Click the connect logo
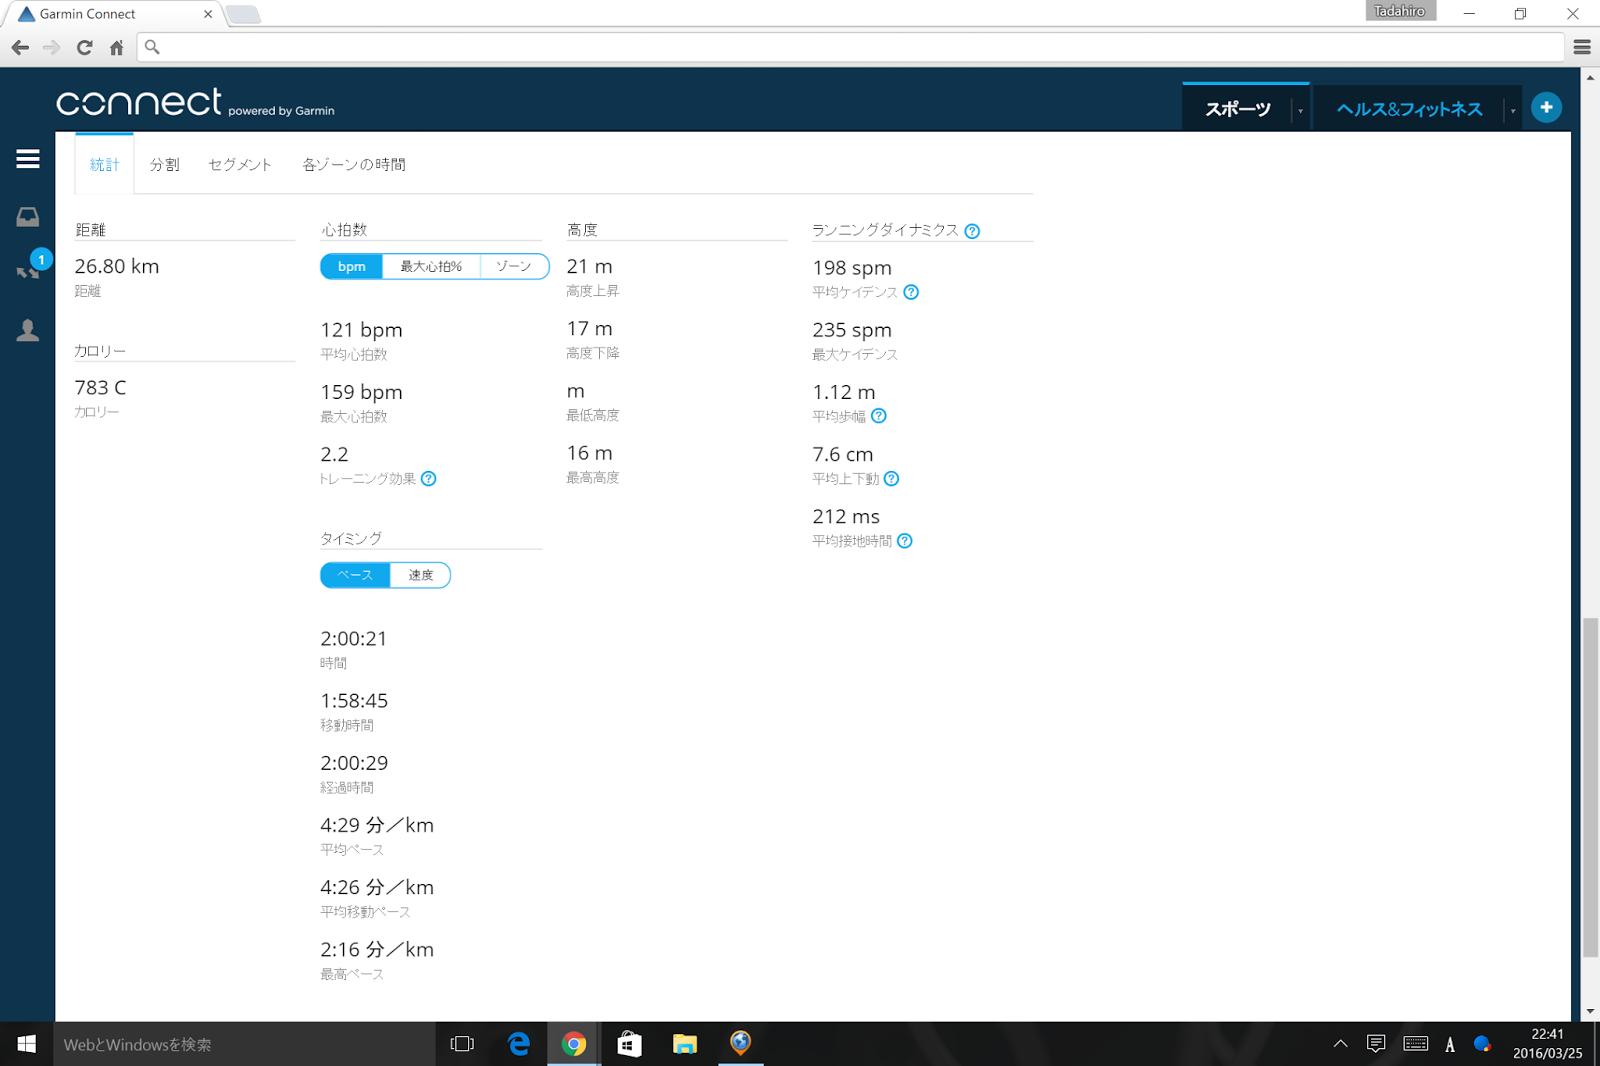This screenshot has height=1066, width=1600. point(139,101)
